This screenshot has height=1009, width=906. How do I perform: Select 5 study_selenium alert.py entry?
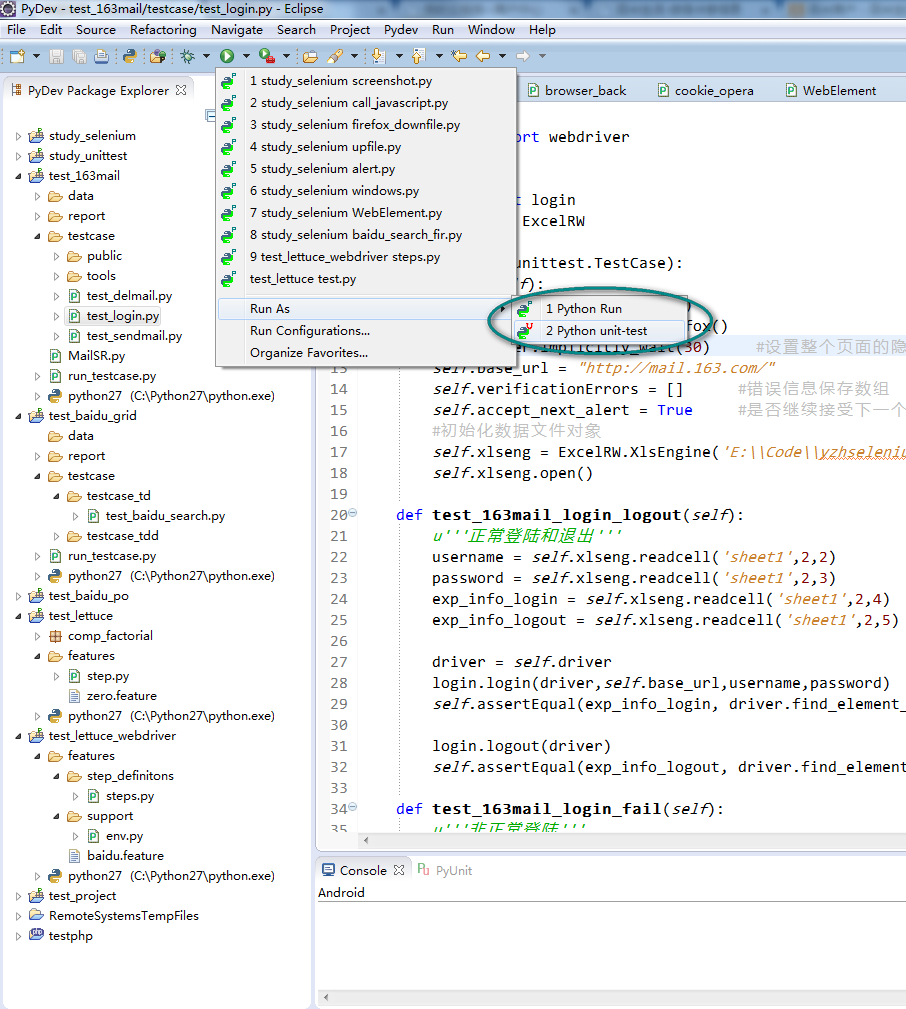point(324,168)
